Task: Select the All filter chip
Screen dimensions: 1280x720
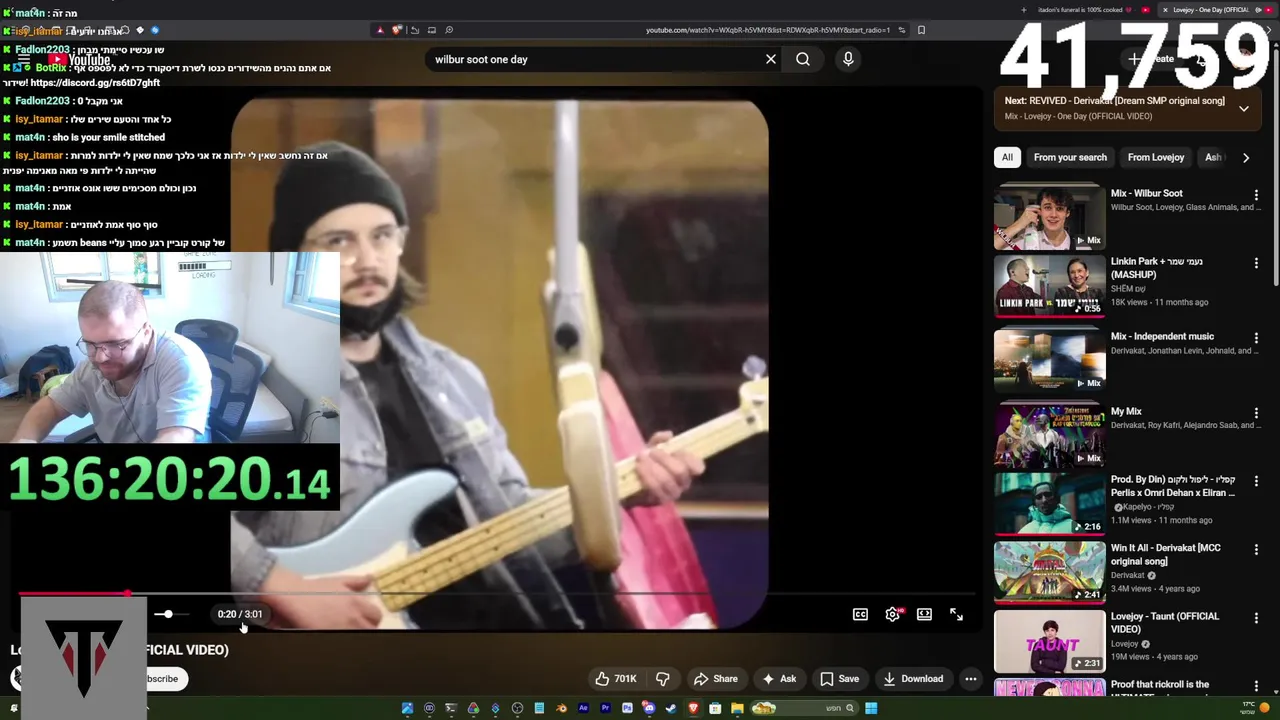Action: pyautogui.click(x=1007, y=157)
